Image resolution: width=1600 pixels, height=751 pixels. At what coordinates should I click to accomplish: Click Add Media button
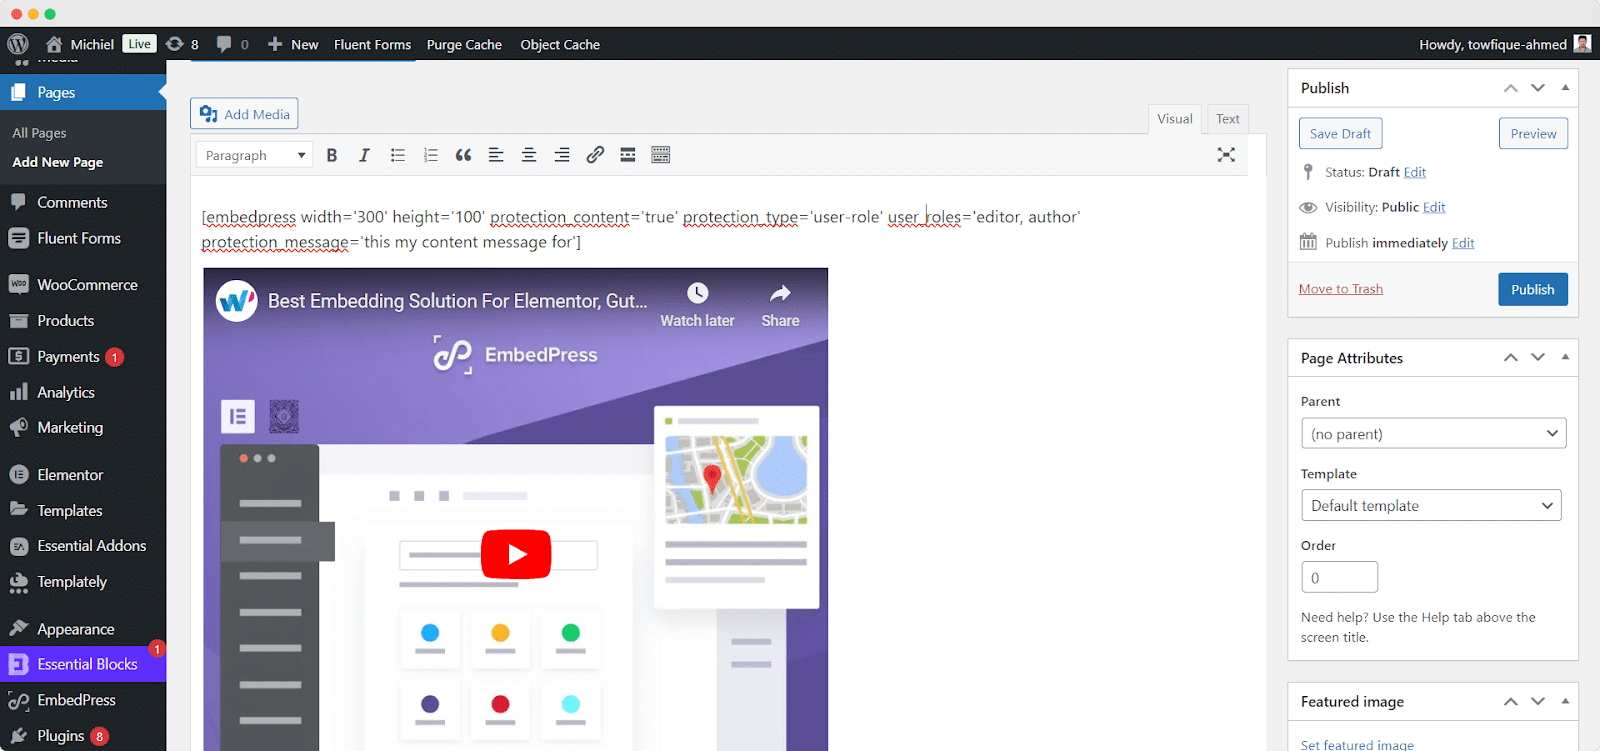244,114
